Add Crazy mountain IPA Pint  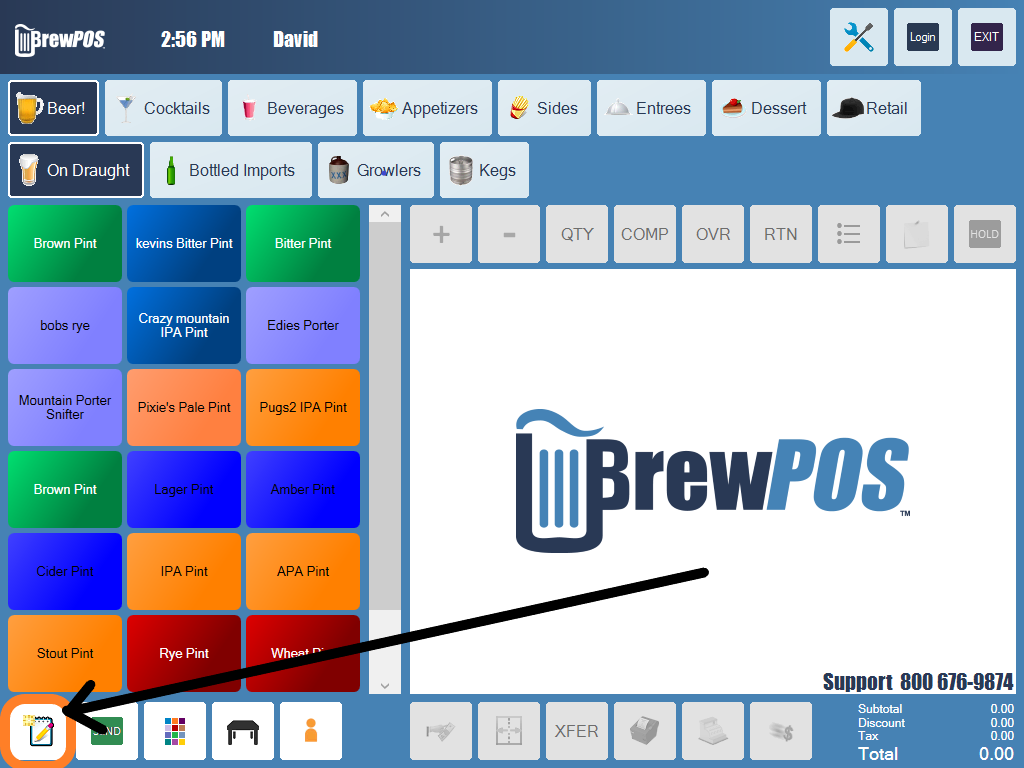(184, 325)
